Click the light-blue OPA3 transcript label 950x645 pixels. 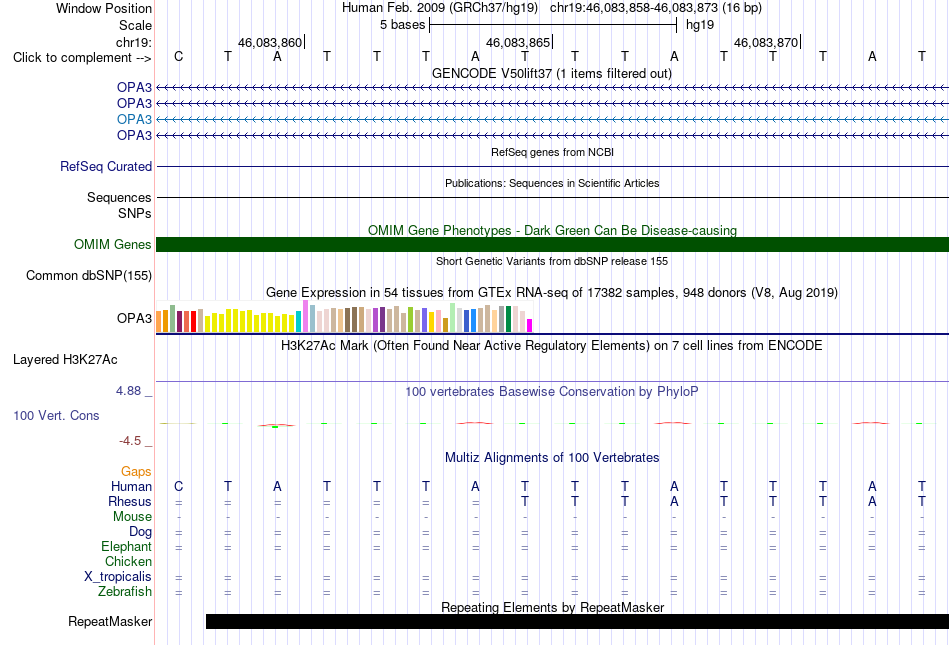134,119
